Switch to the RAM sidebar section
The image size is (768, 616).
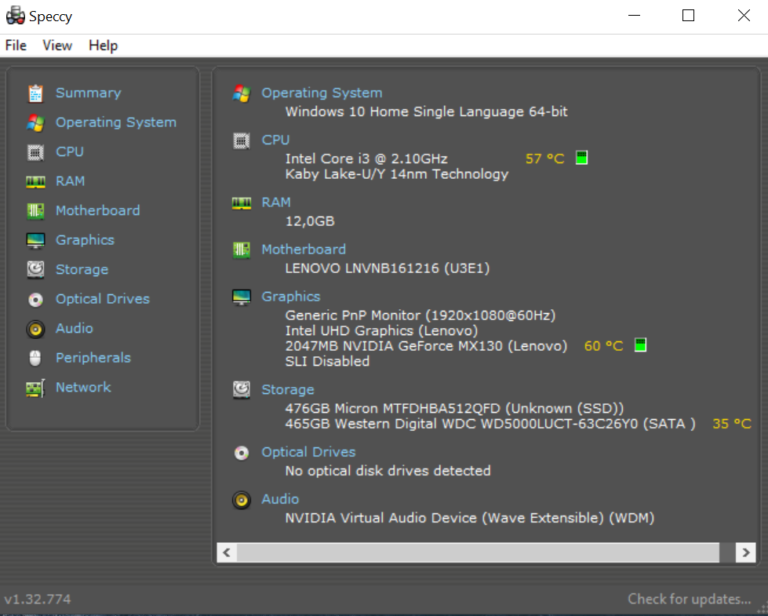pyautogui.click(x=70, y=181)
